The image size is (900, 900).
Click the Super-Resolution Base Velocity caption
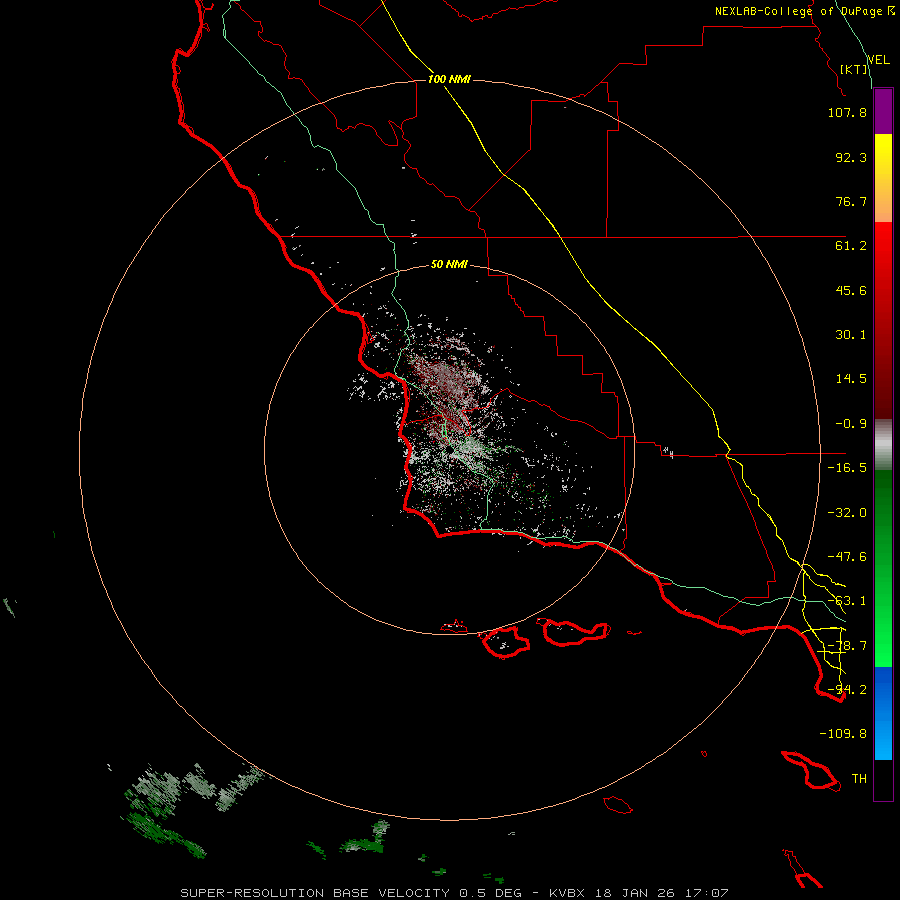tap(454, 893)
